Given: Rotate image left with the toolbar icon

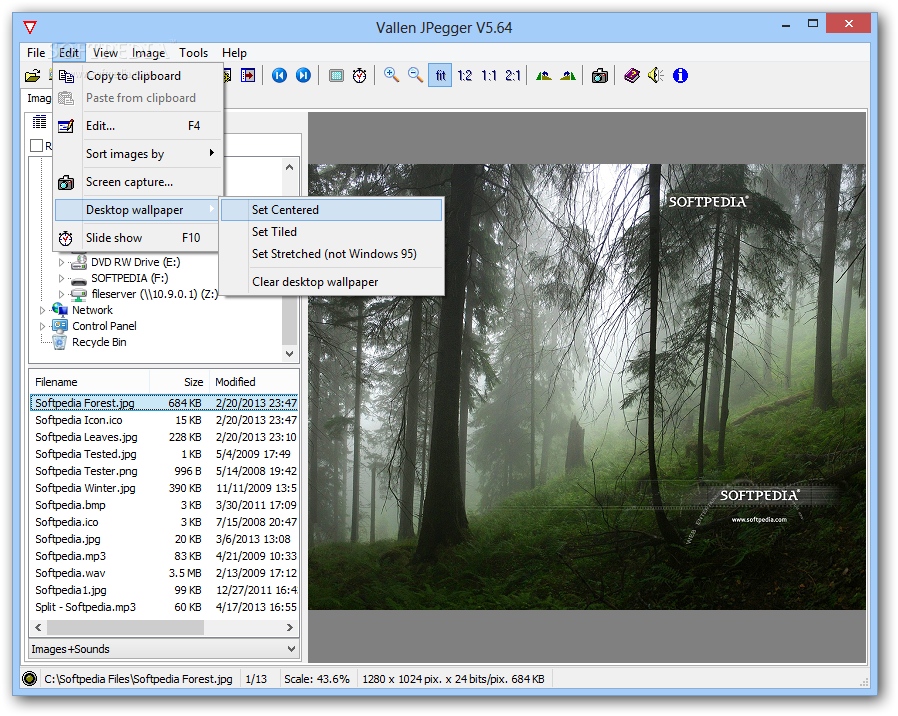Looking at the screenshot, I should (543, 76).
